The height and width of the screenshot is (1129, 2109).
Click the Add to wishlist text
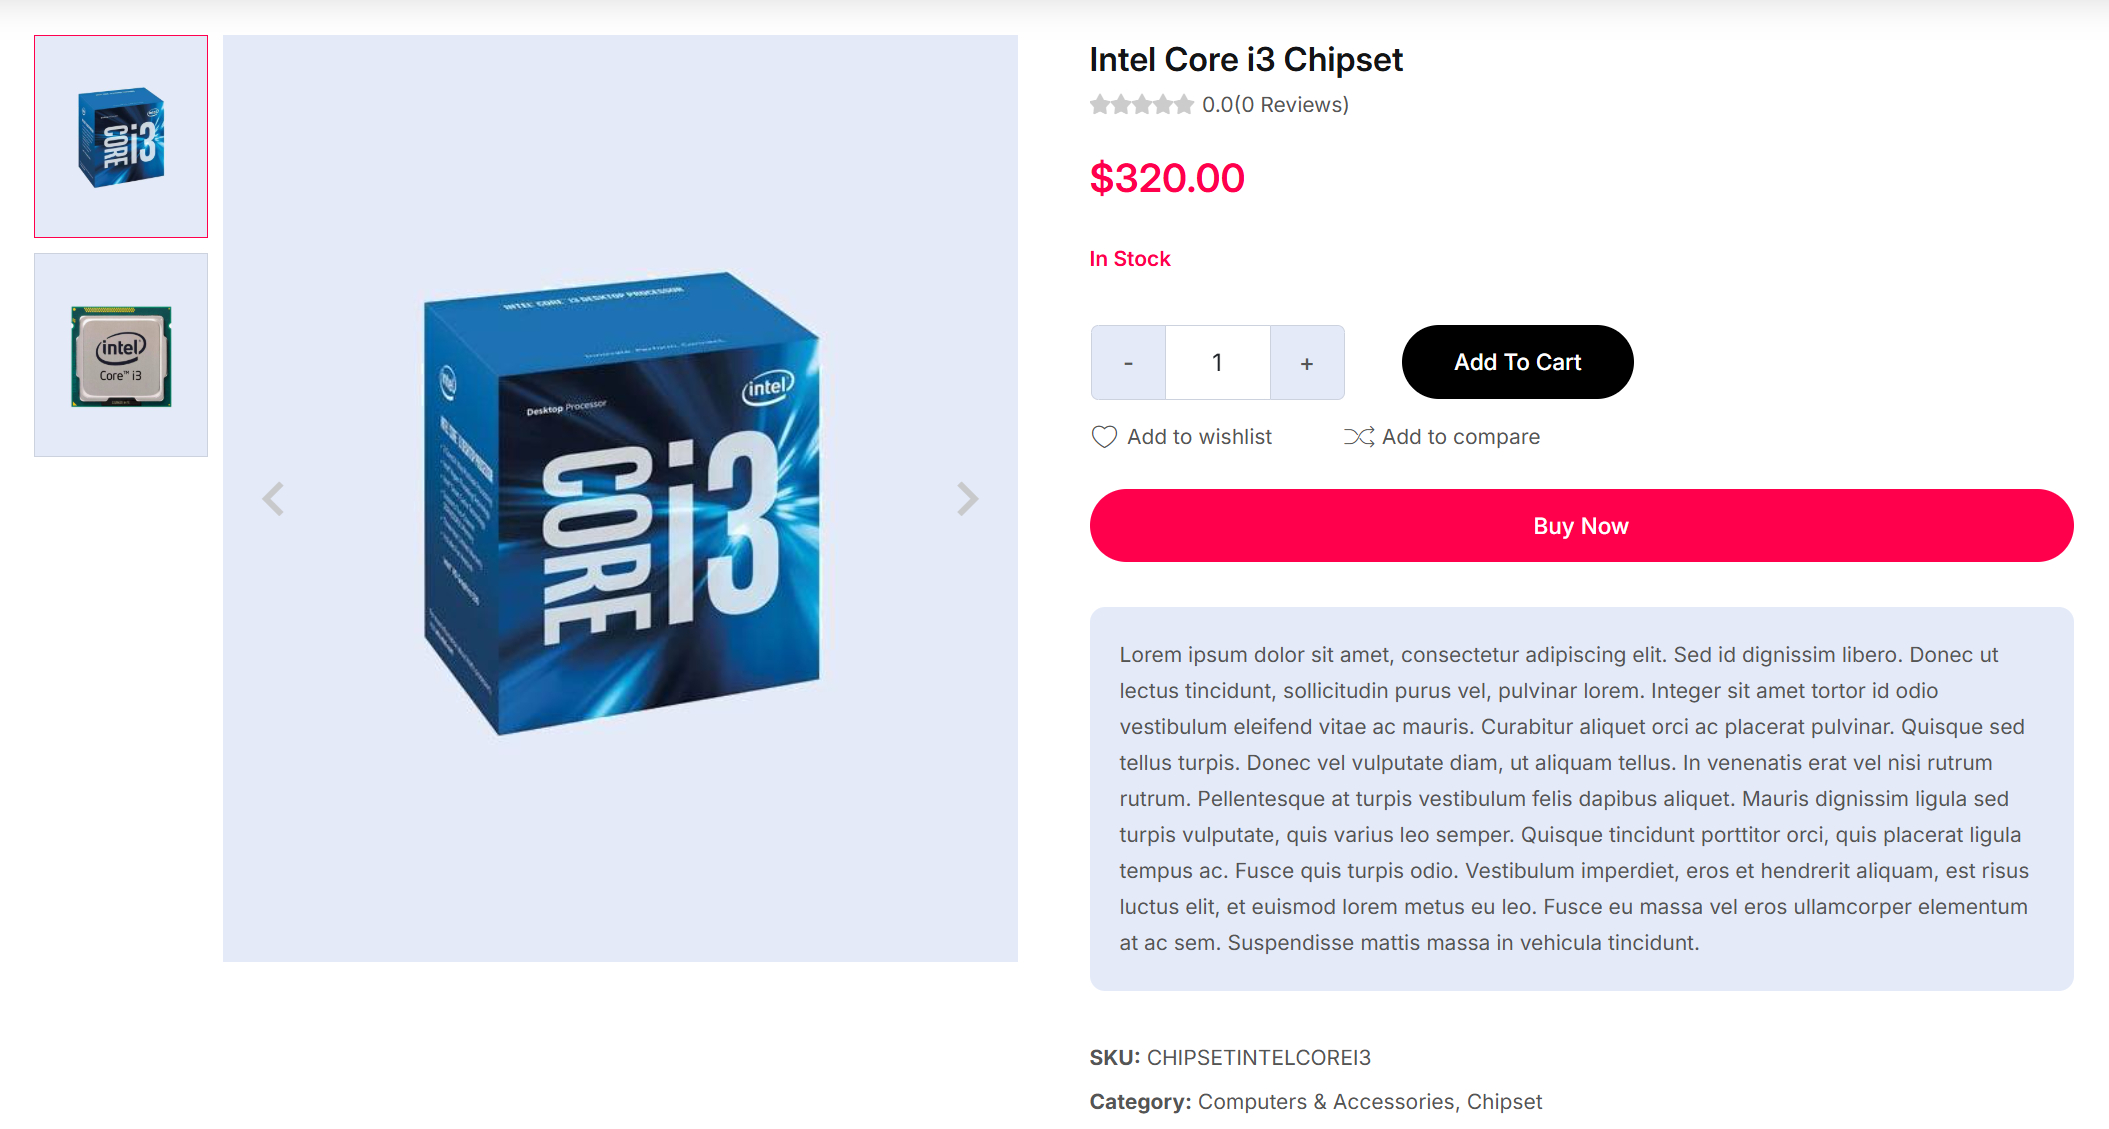coord(1199,437)
